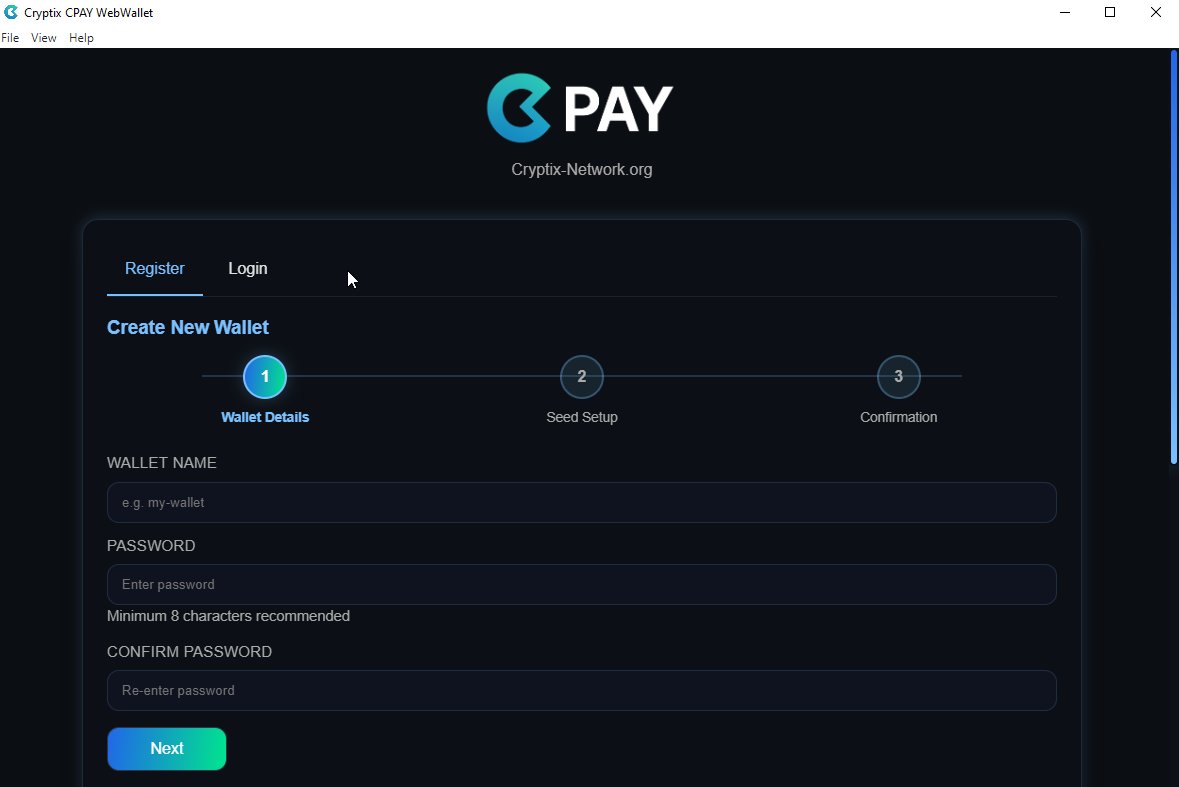Open the View menu

pos(44,38)
